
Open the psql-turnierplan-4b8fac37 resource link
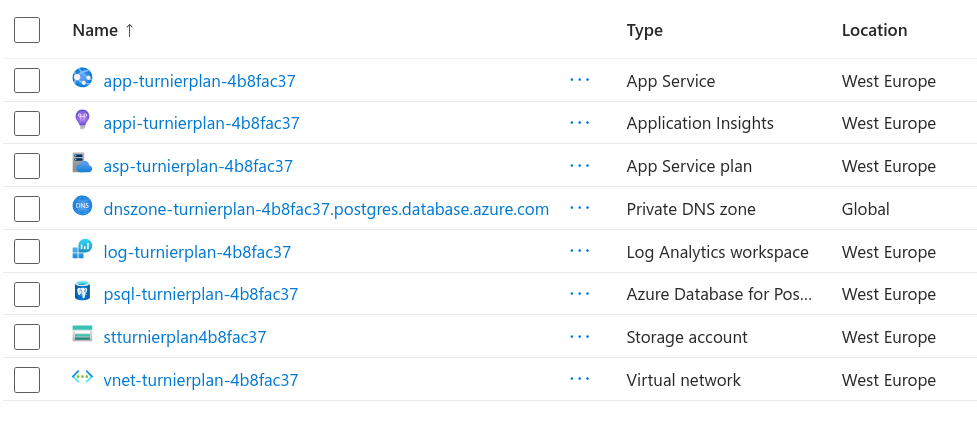coord(201,294)
